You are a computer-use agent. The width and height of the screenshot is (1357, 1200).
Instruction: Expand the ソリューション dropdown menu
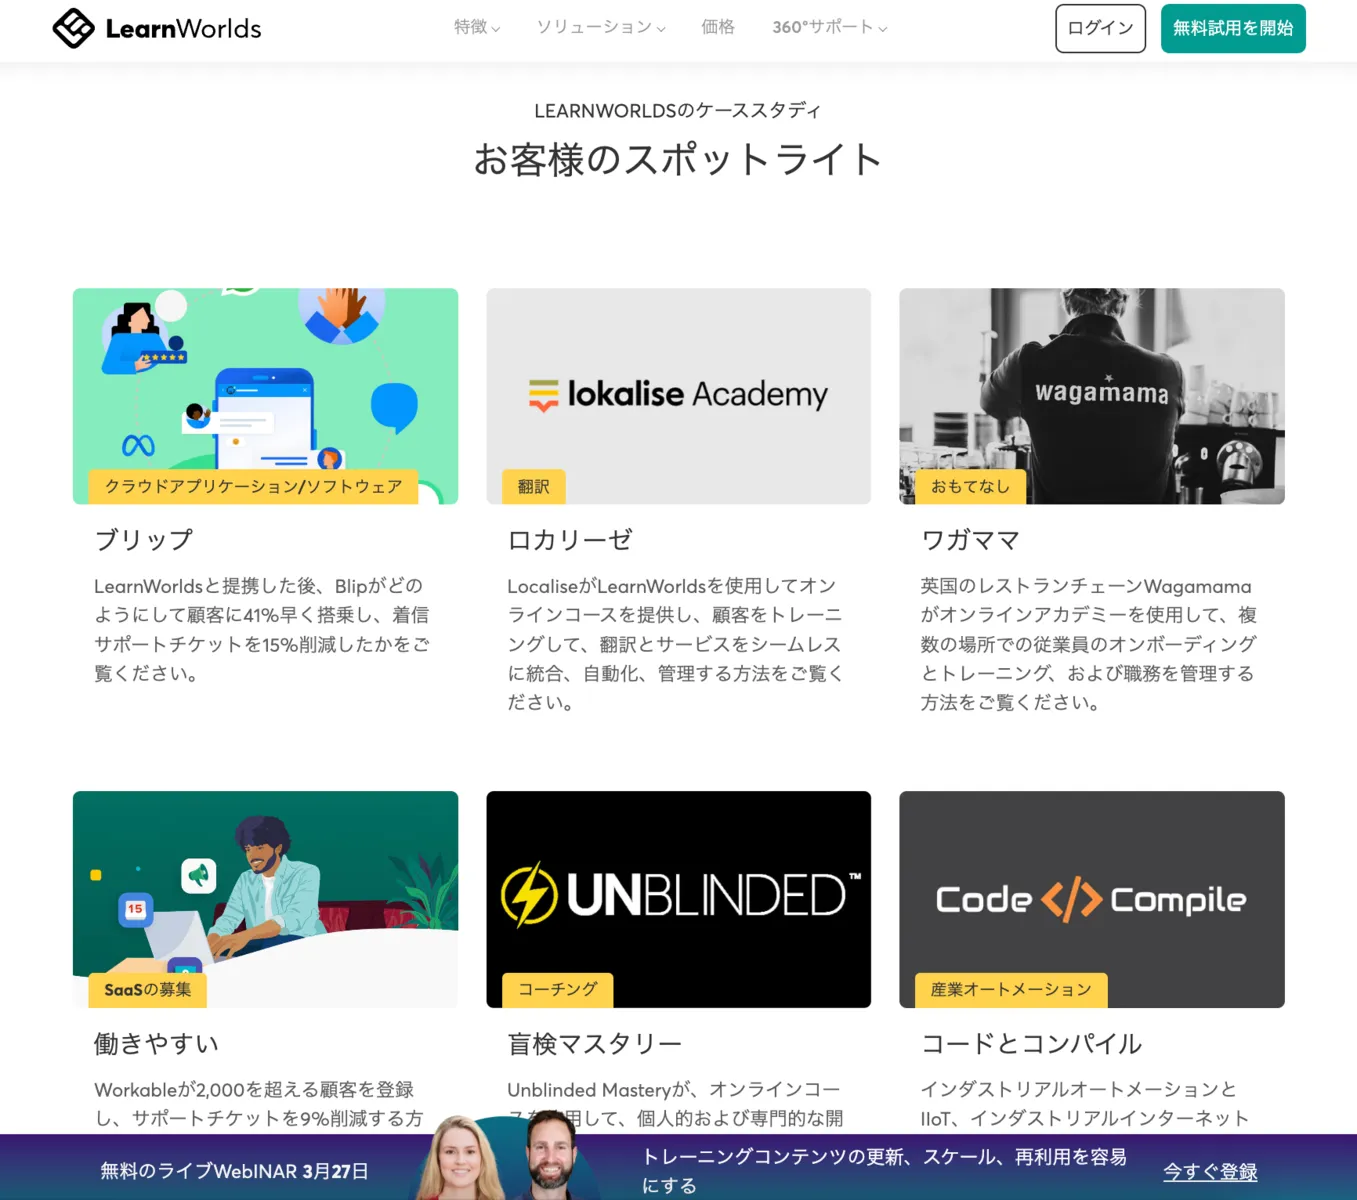601,27
